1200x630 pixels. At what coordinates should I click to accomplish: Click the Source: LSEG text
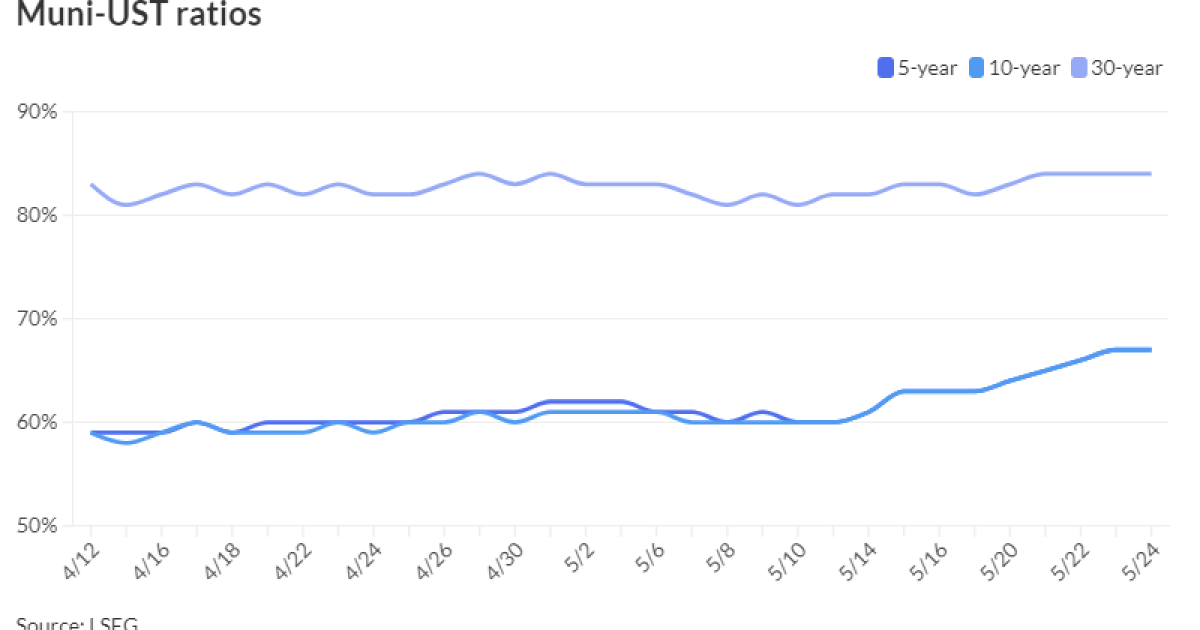(x=77, y=623)
